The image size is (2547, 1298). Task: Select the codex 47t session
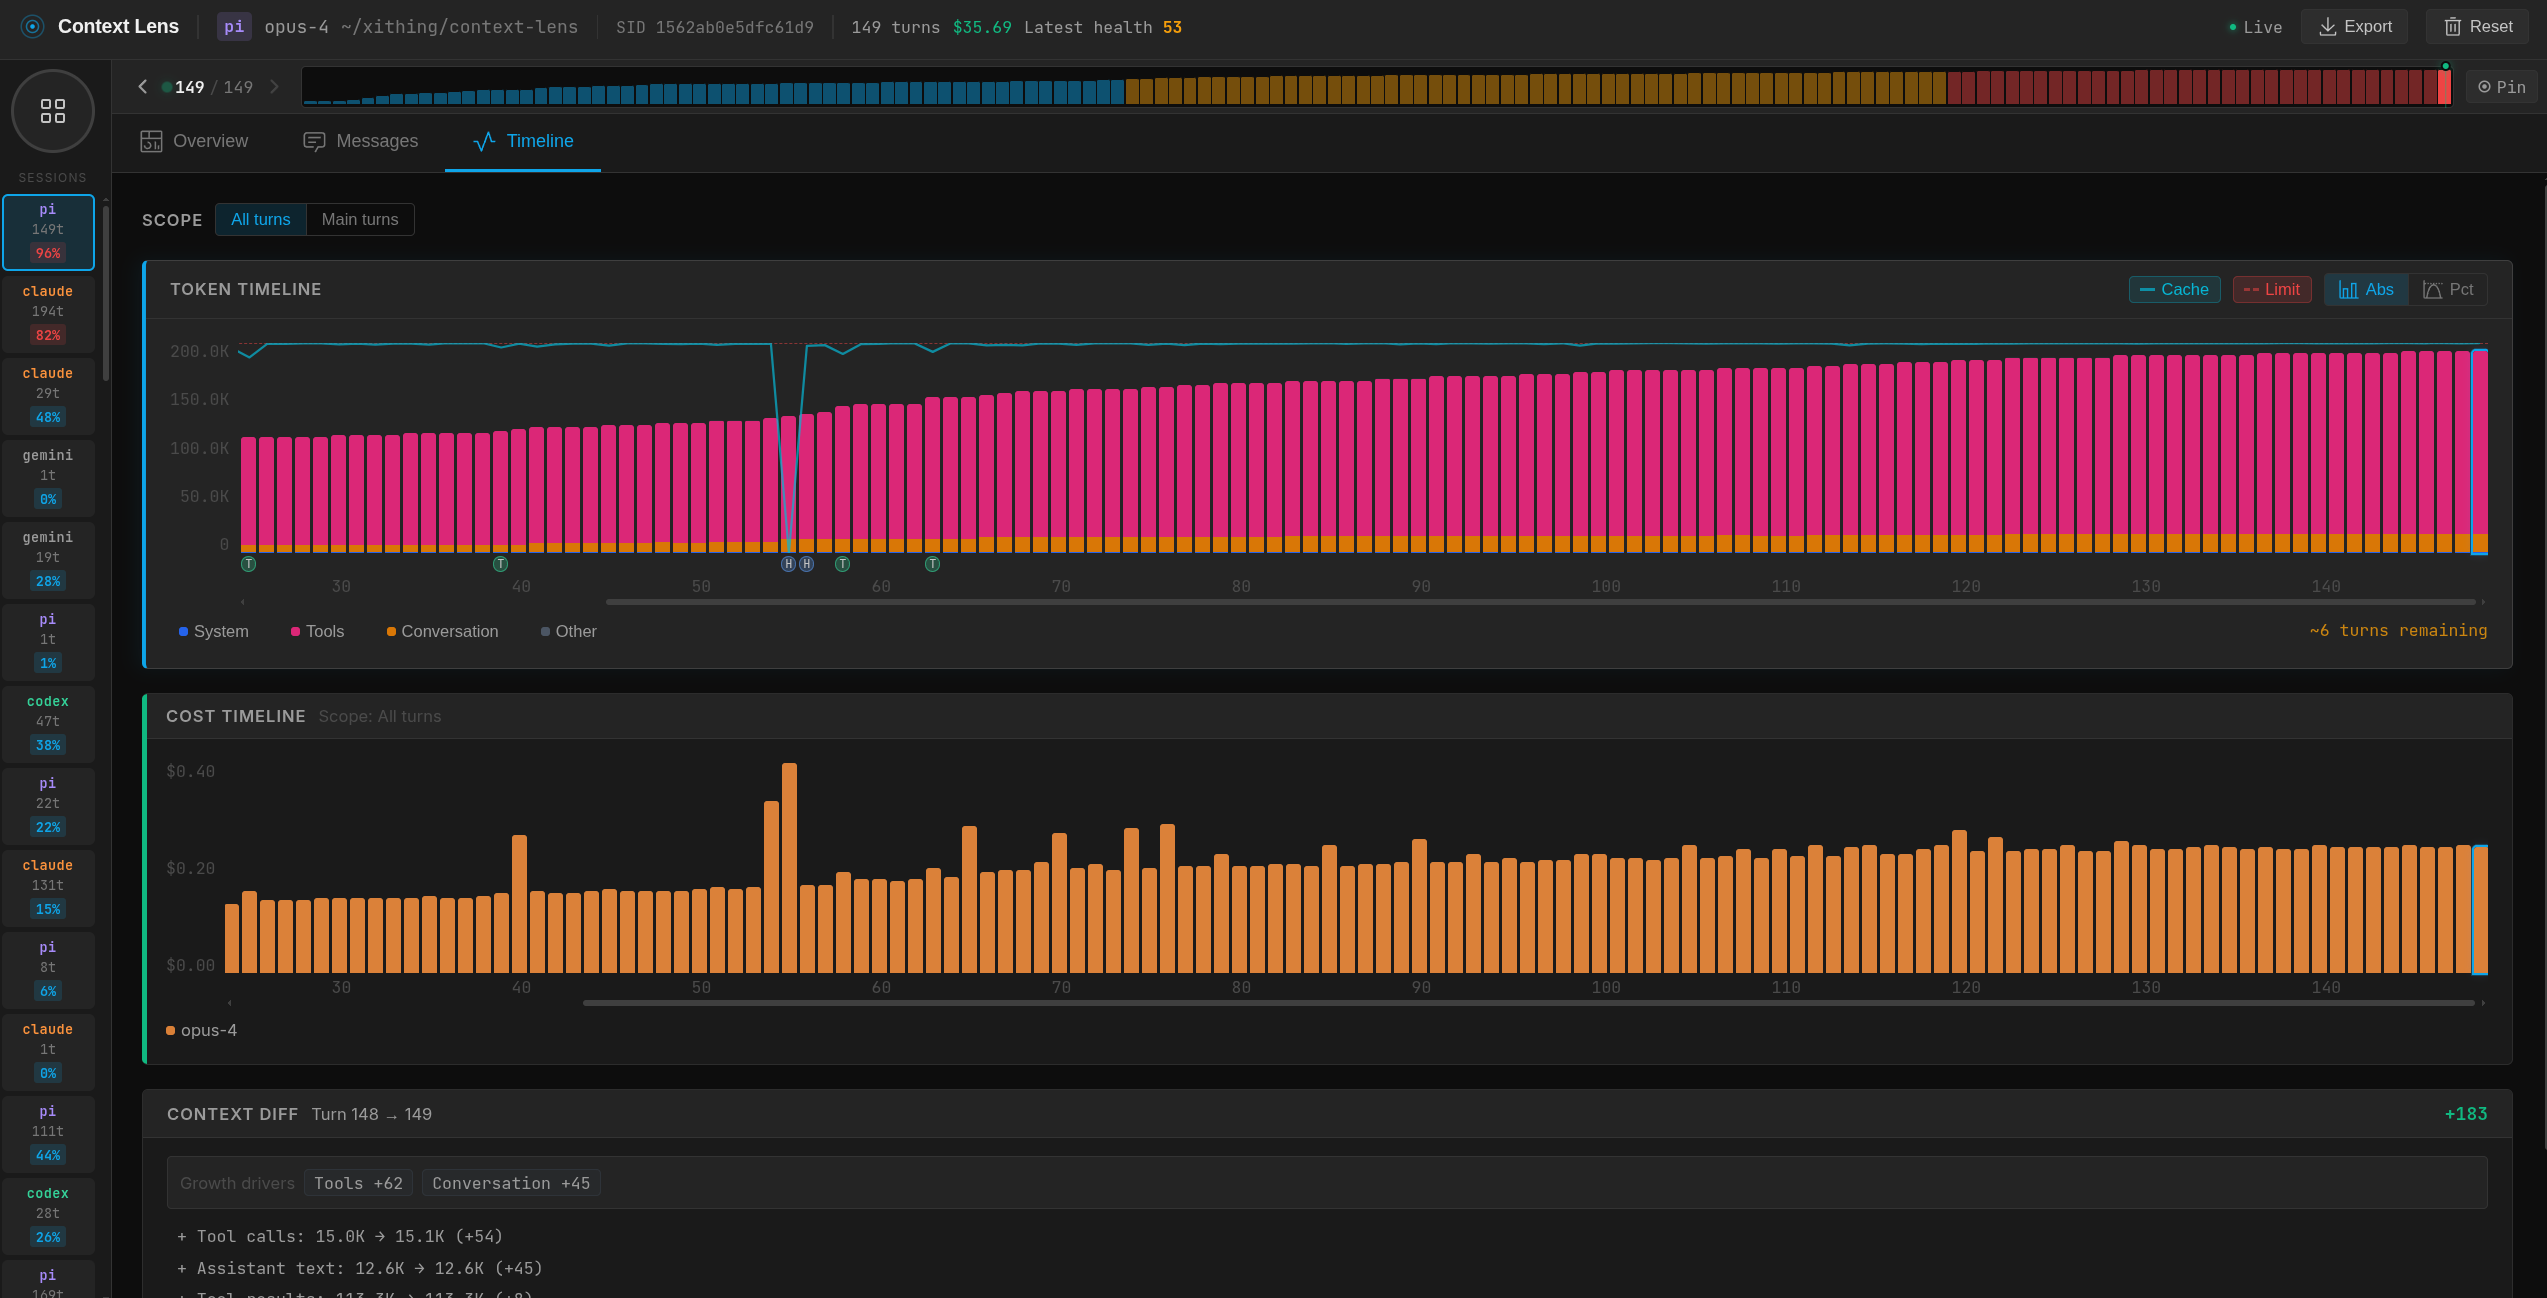tap(48, 723)
